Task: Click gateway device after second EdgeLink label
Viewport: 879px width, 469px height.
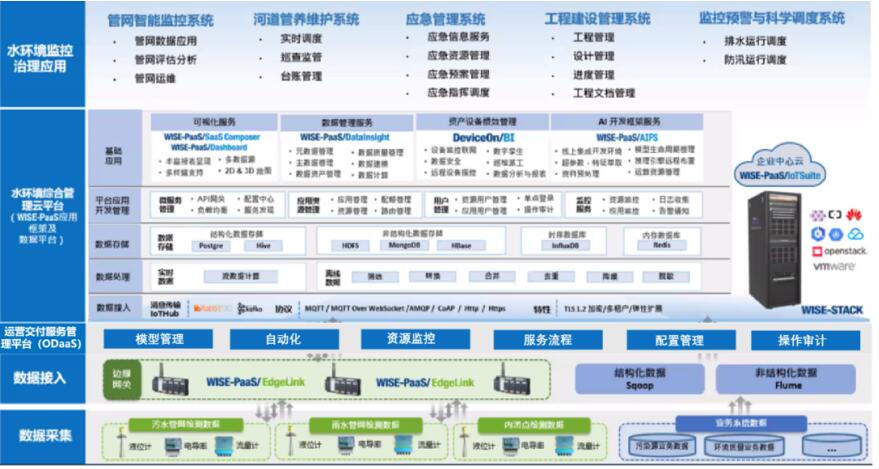Action: pyautogui.click(x=512, y=380)
